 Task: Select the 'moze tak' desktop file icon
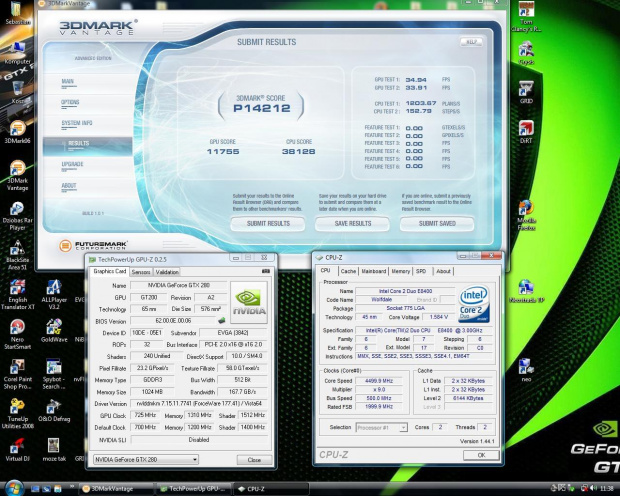[x=54, y=450]
